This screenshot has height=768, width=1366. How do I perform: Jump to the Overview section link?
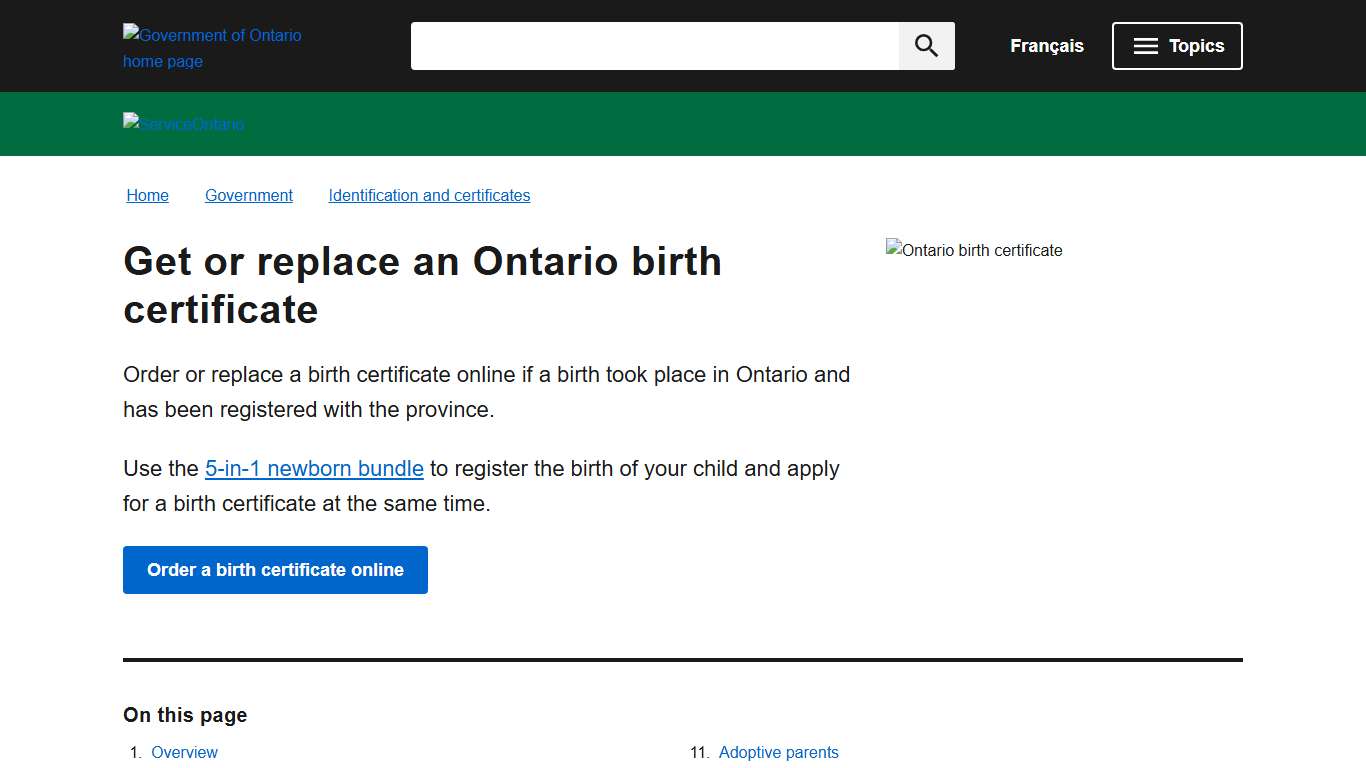[x=184, y=752]
